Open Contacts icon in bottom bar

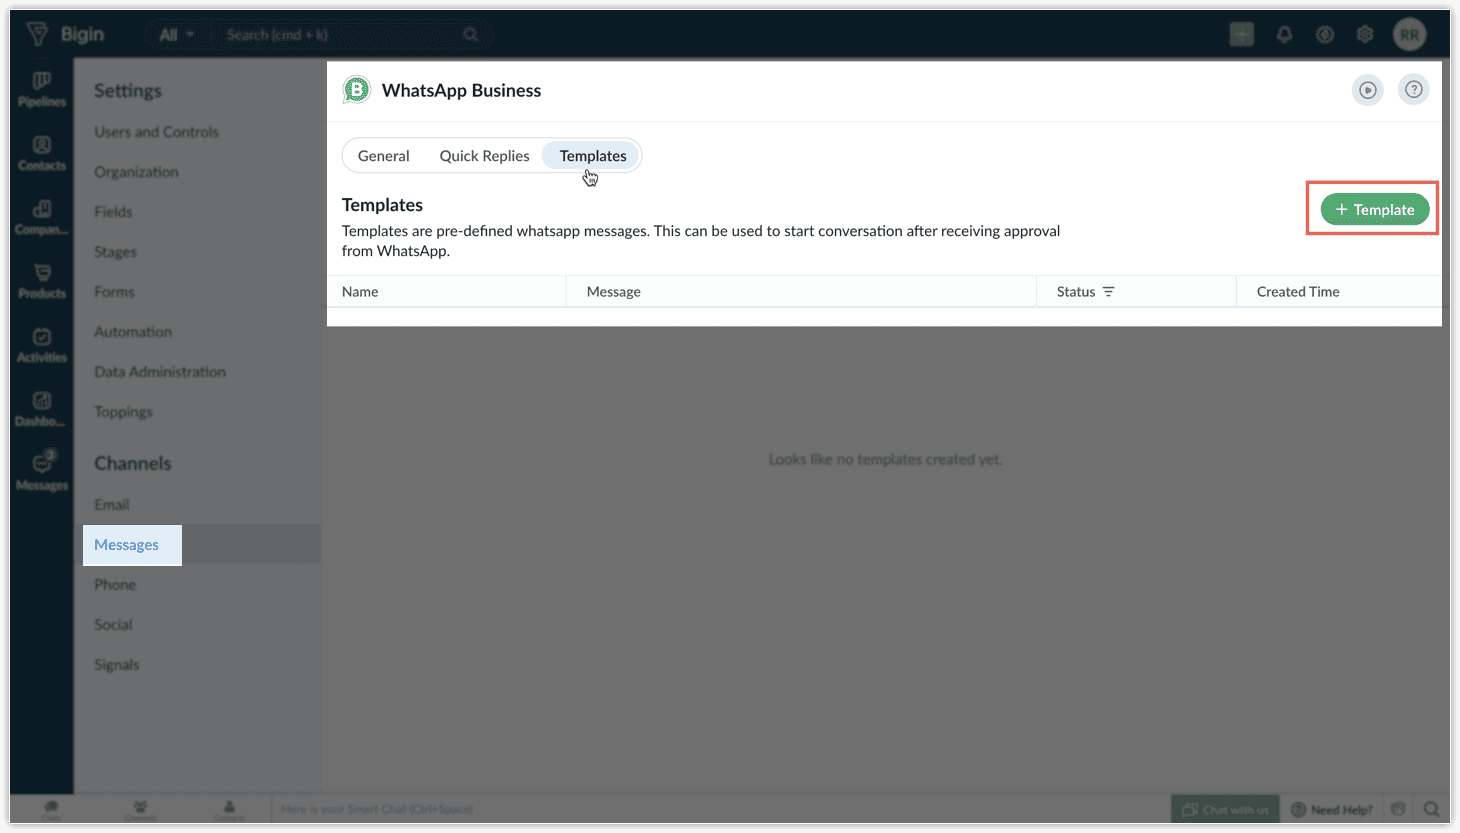[229, 809]
